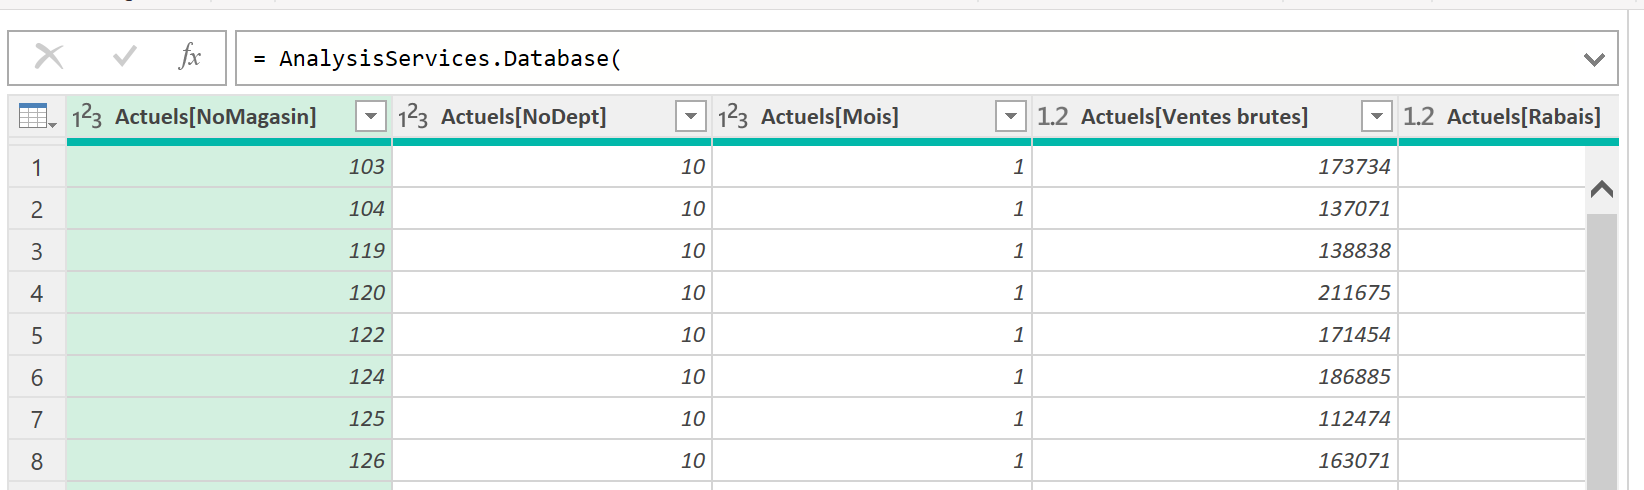Click the vertical scrollbar up arrow
This screenshot has height=490, width=1644.
tap(1602, 189)
